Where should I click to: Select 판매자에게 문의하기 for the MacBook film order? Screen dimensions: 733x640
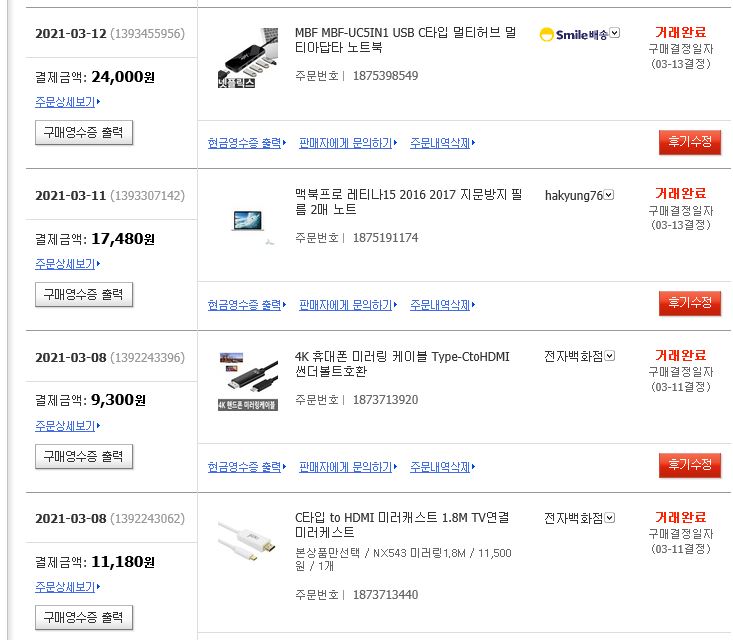point(346,305)
